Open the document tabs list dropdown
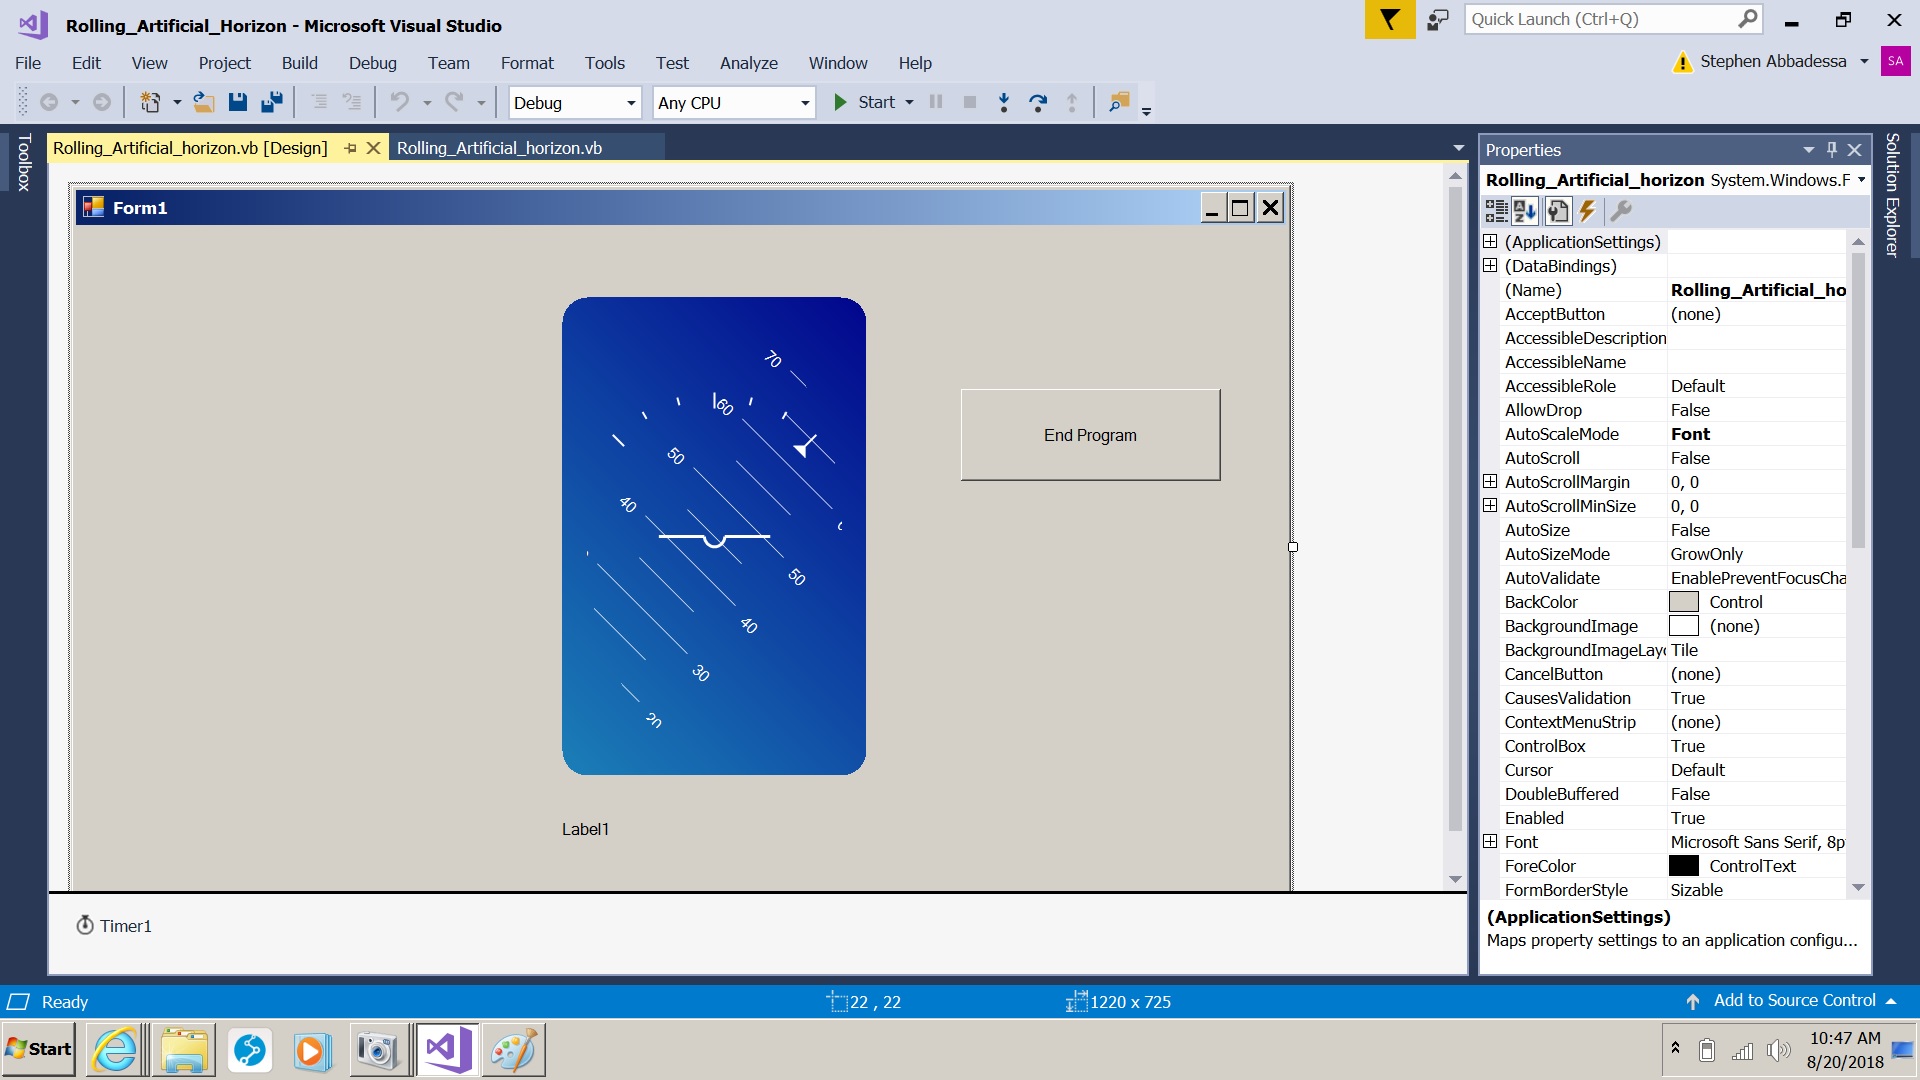The image size is (1920, 1080). coord(1459,148)
